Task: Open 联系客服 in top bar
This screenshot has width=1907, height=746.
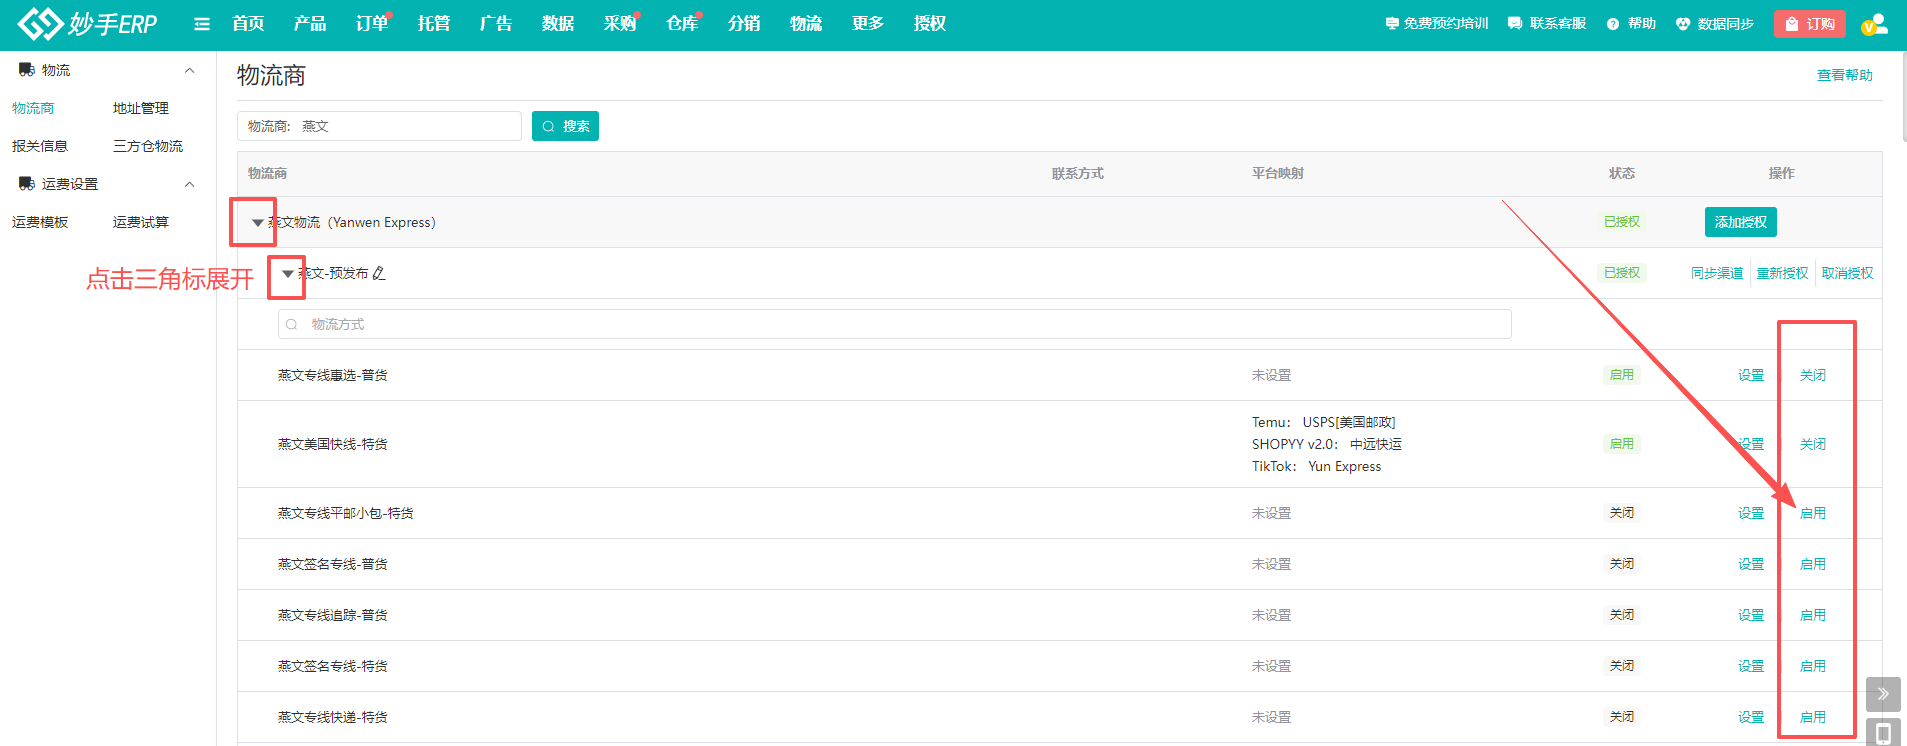Action: [x=1547, y=24]
